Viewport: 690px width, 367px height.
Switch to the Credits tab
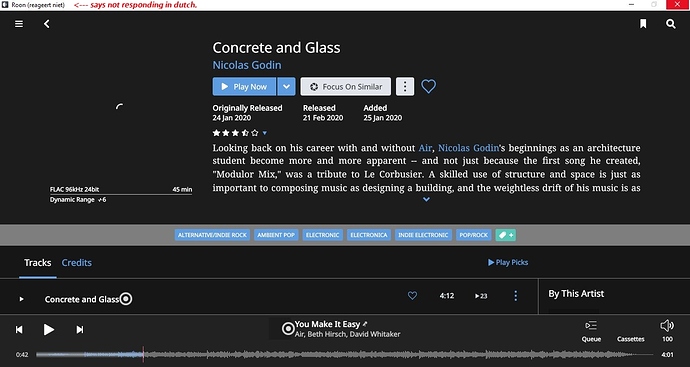point(77,263)
